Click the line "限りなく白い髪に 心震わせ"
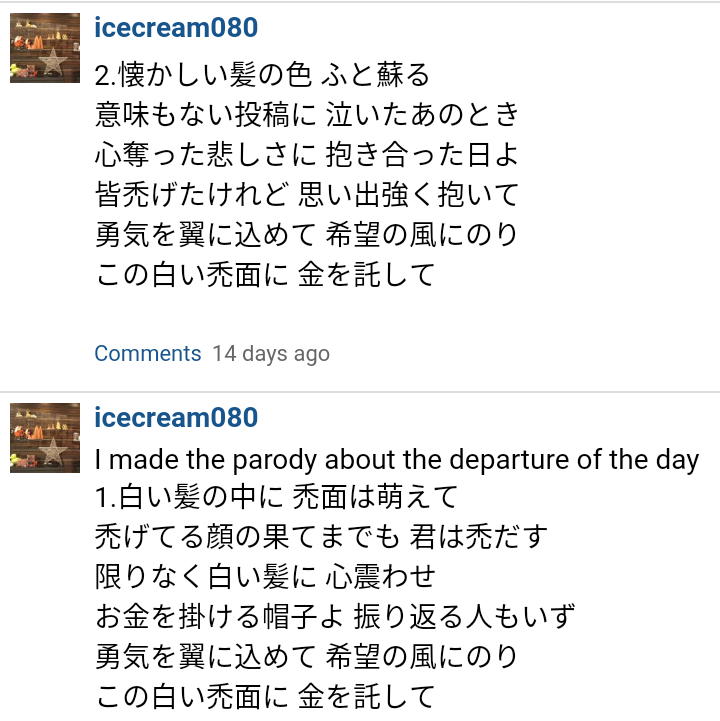Screen dimensions: 720x721 pos(266,577)
